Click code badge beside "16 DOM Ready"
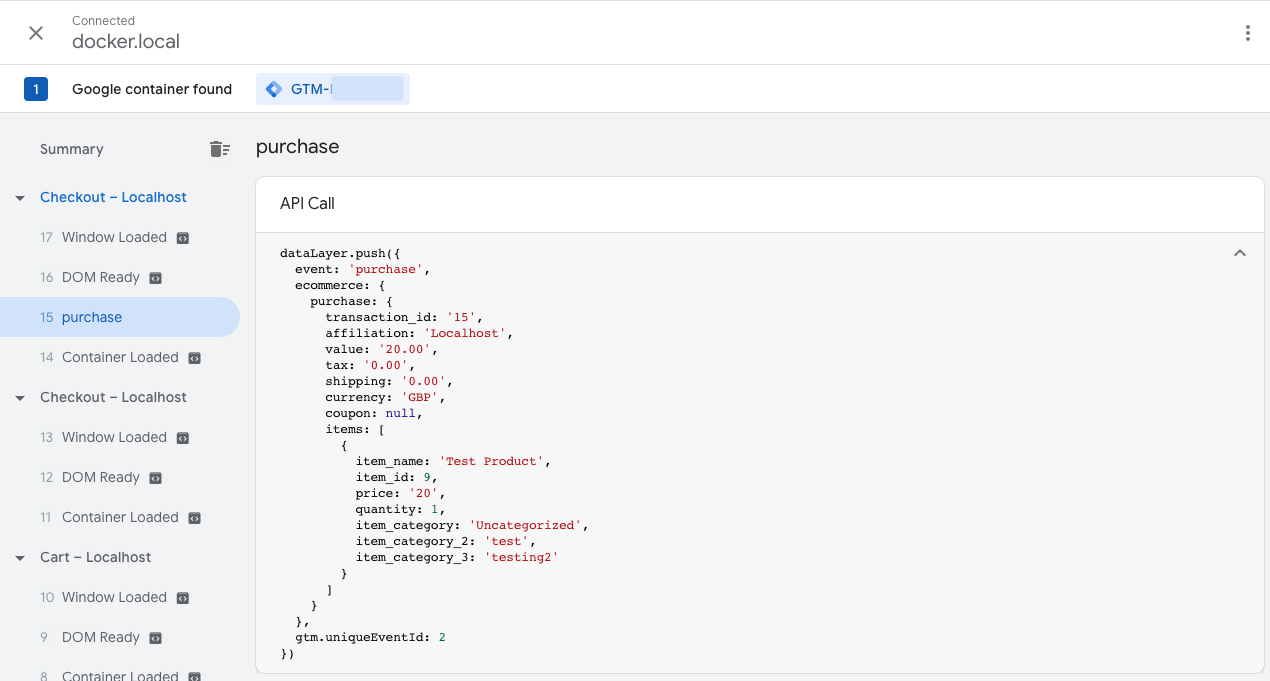The height and width of the screenshot is (681, 1270). click(153, 277)
